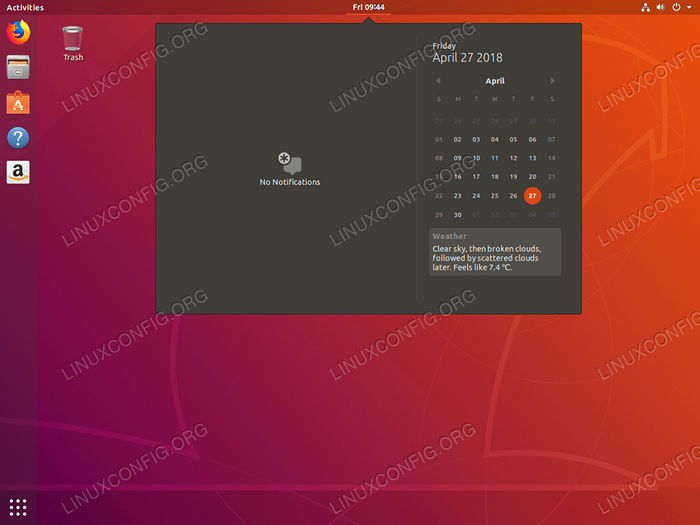Select Saturday April 07 in calendar

[x=552, y=140]
